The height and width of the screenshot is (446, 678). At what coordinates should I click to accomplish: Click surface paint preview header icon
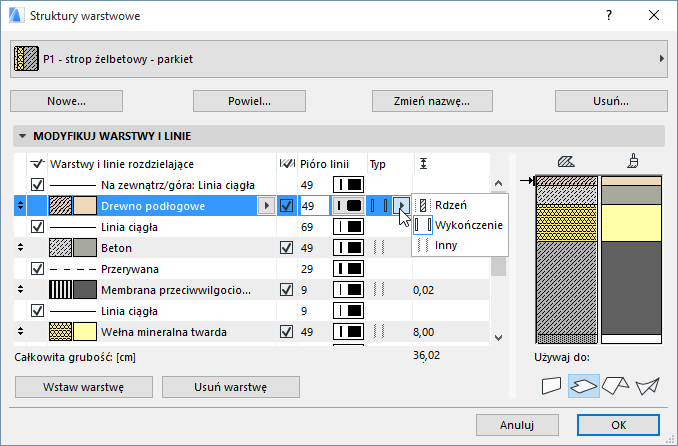point(633,161)
